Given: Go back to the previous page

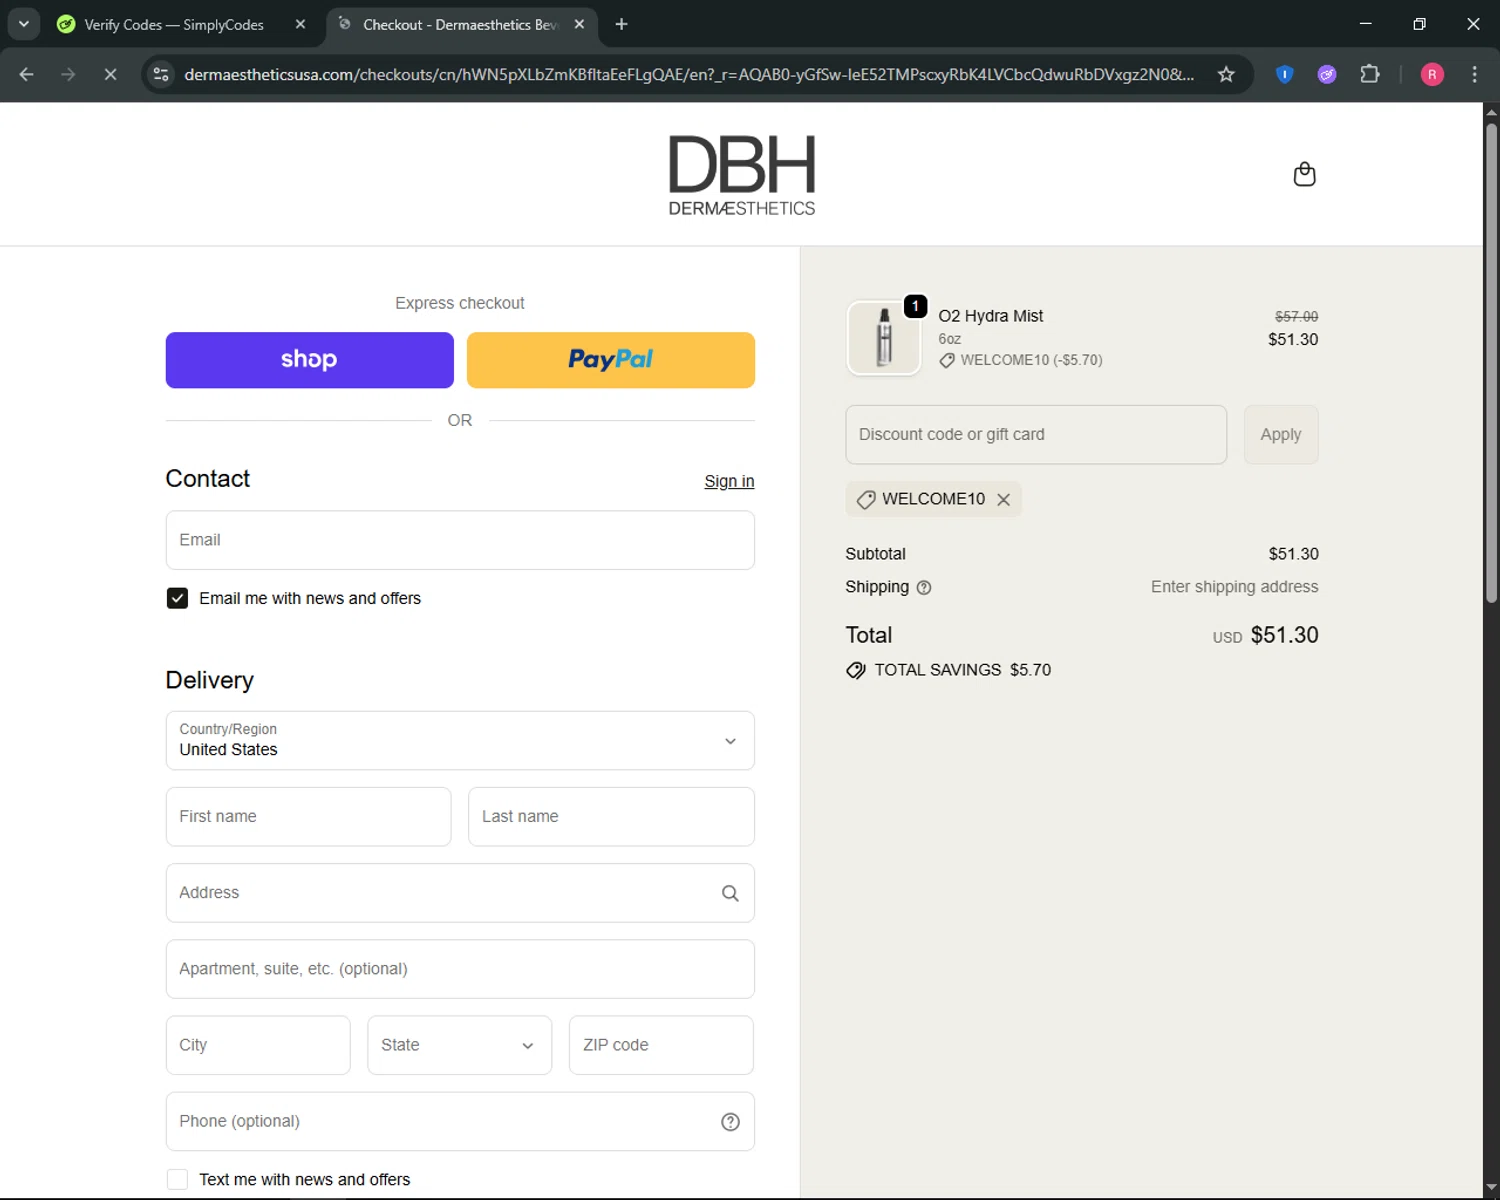Looking at the screenshot, I should click(x=27, y=74).
